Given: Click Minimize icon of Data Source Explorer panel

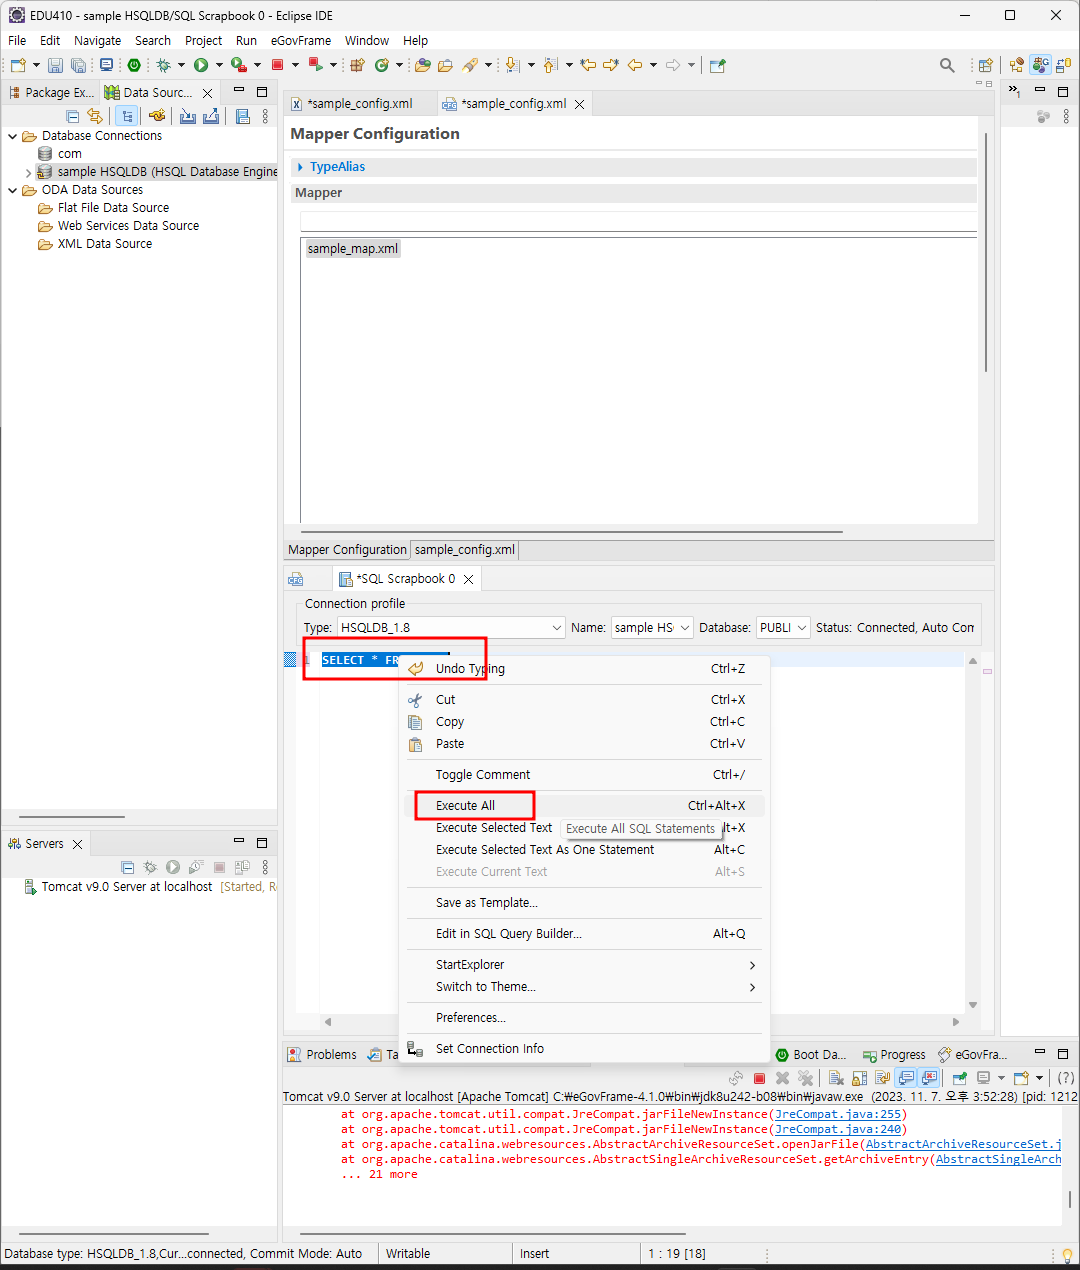Looking at the screenshot, I should point(239,91).
